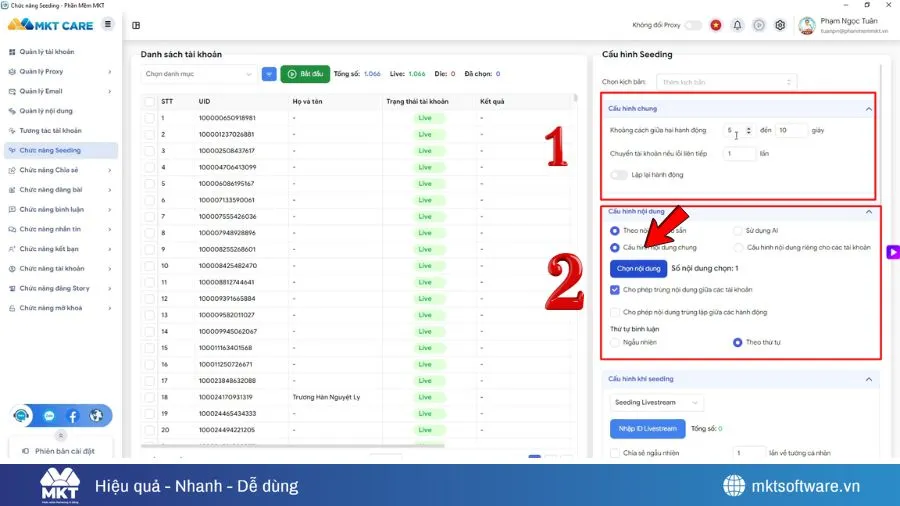The width and height of the screenshot is (900, 506).
Task: Click the purple play tab on right edge
Action: [893, 252]
